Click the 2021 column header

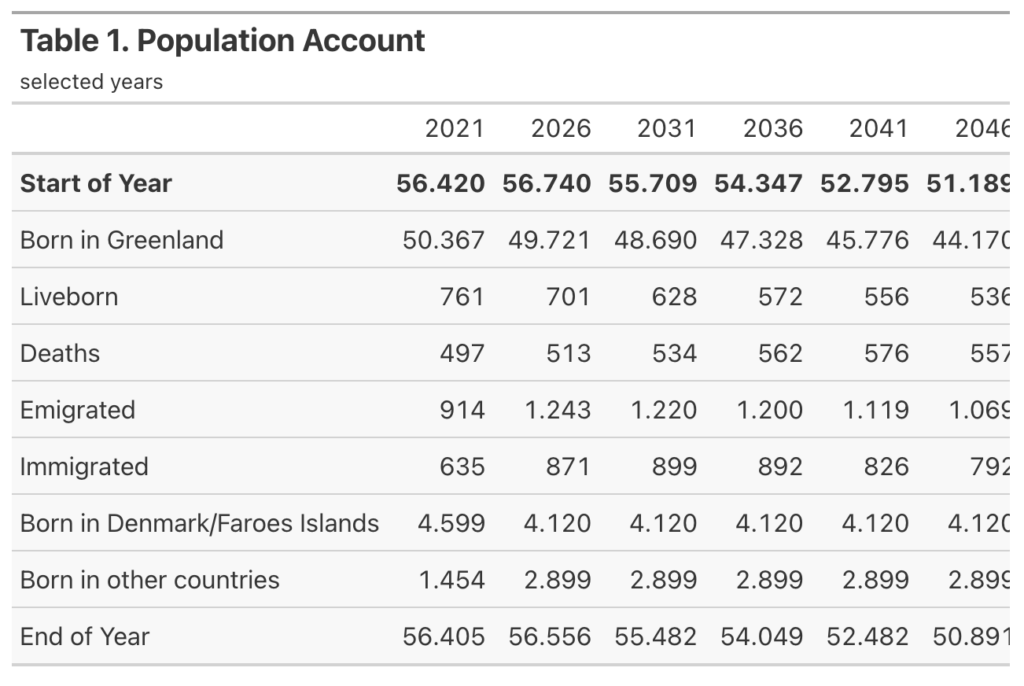[455, 129]
